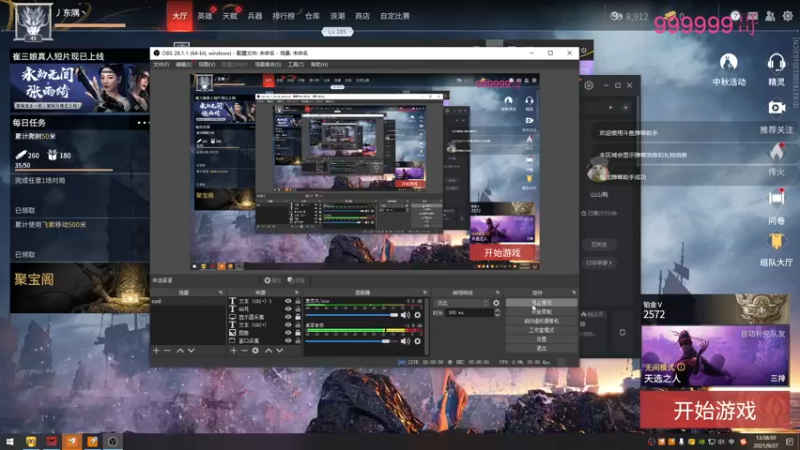Click the player avatar portrait at top left
The height and width of the screenshot is (450, 800).
tap(33, 22)
